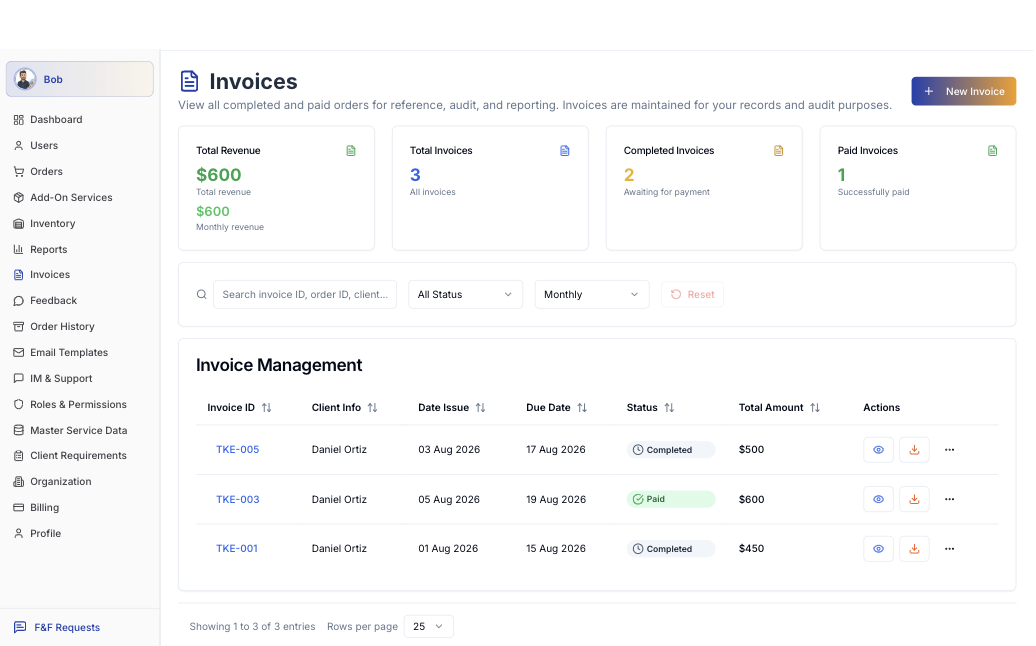Open the All Status filter dropdown
This screenshot has height=646, width=1036.
pyautogui.click(x=465, y=295)
